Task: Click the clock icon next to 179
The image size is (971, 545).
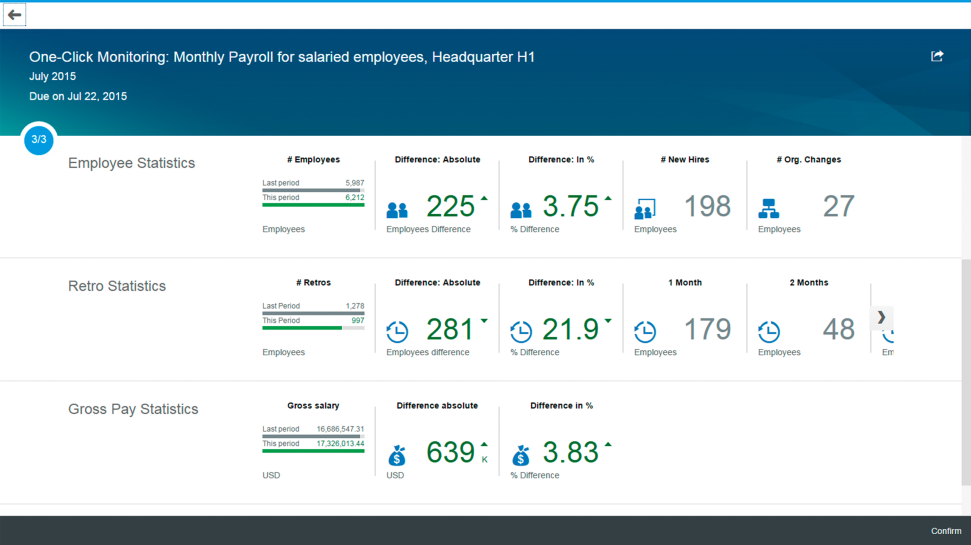Action: coord(645,332)
